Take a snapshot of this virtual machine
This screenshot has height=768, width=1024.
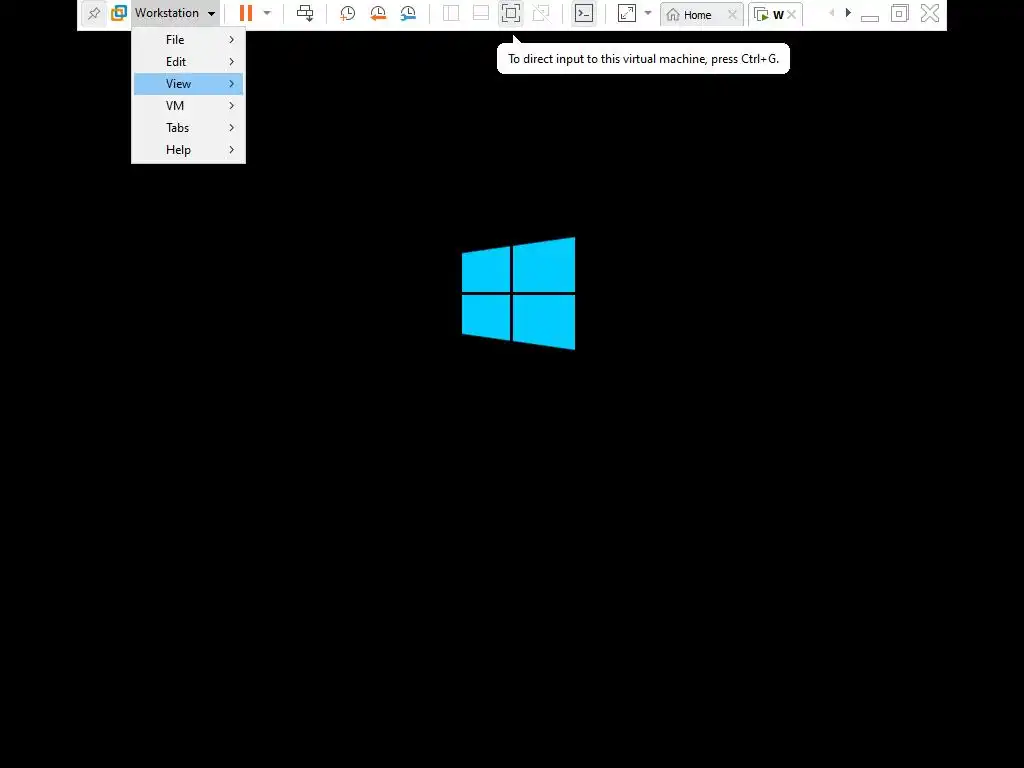point(347,13)
